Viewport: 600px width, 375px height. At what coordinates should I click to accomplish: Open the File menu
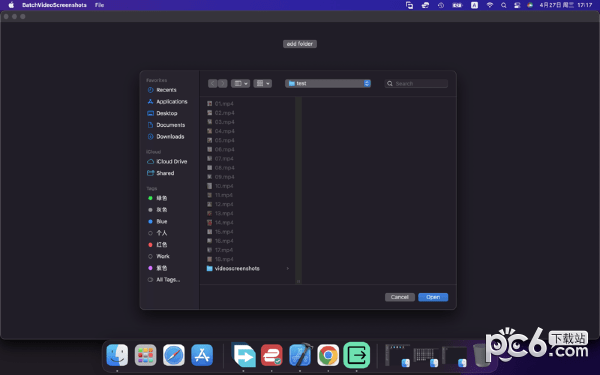click(99, 5)
